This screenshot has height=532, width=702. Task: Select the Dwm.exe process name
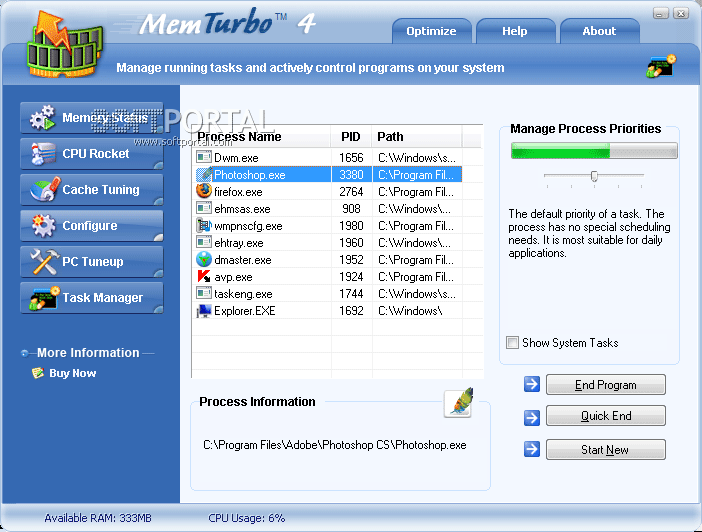[236, 158]
